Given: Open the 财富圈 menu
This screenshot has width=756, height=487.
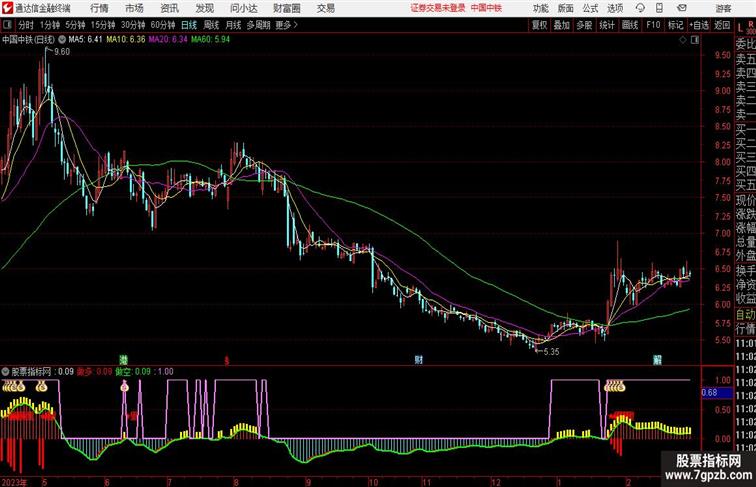Looking at the screenshot, I should click(286, 8).
